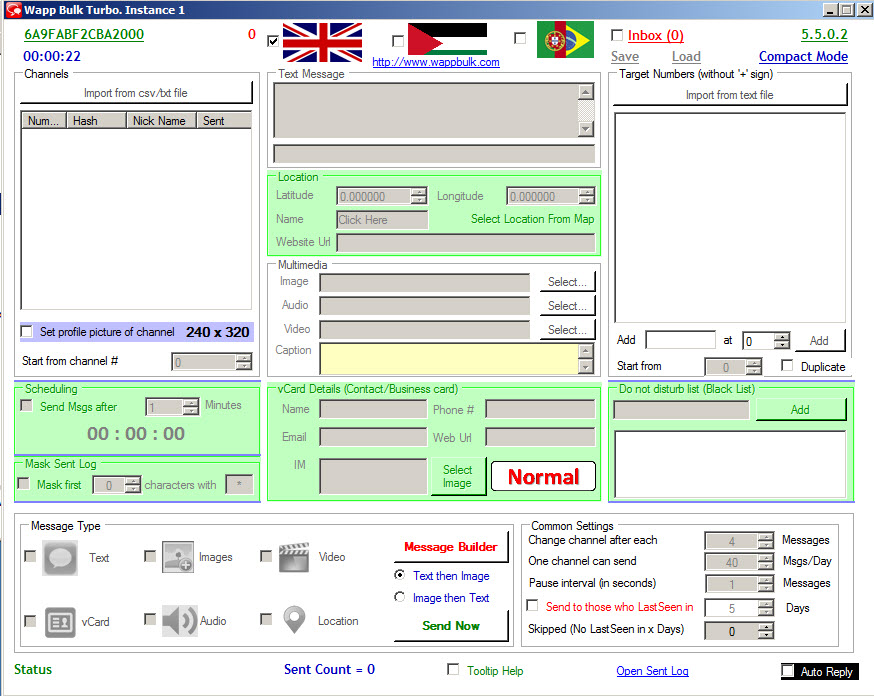Screen dimensions: 874x696
Task: Click the Add at position spinner
Action: point(766,340)
